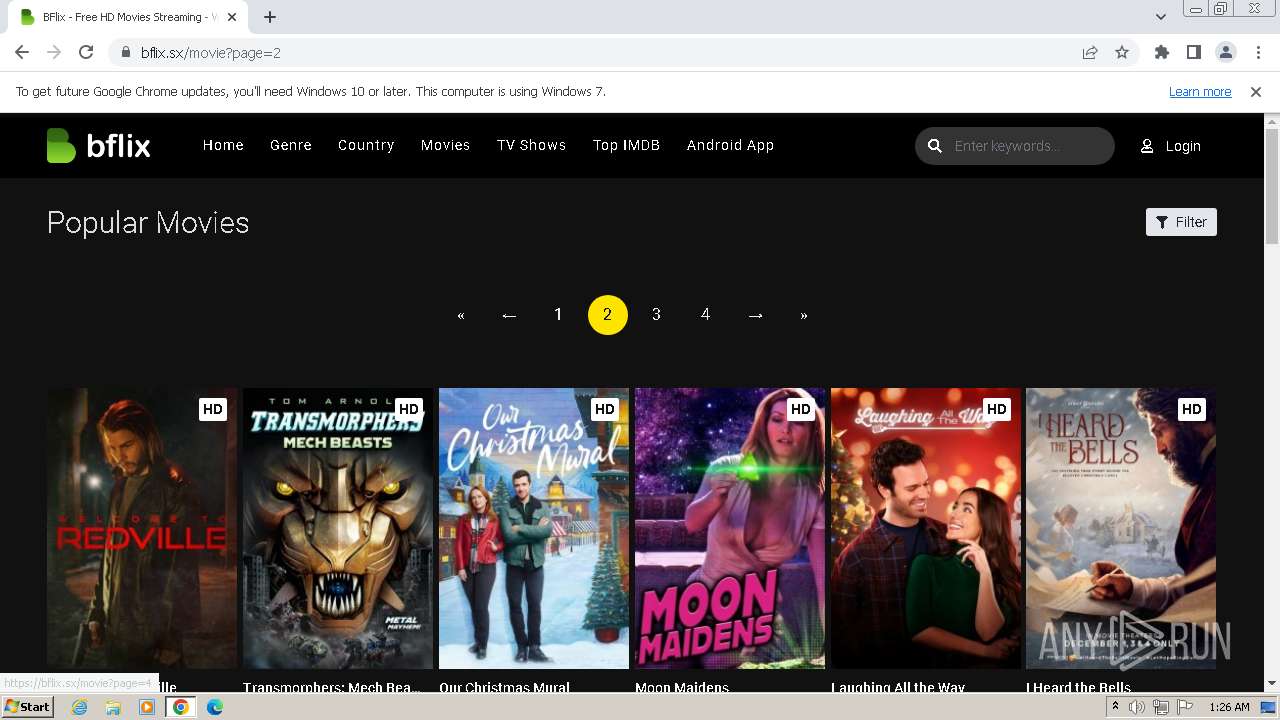The height and width of the screenshot is (720, 1280).
Task: Open the tab search dropdown arrow
Action: pyautogui.click(x=1161, y=17)
